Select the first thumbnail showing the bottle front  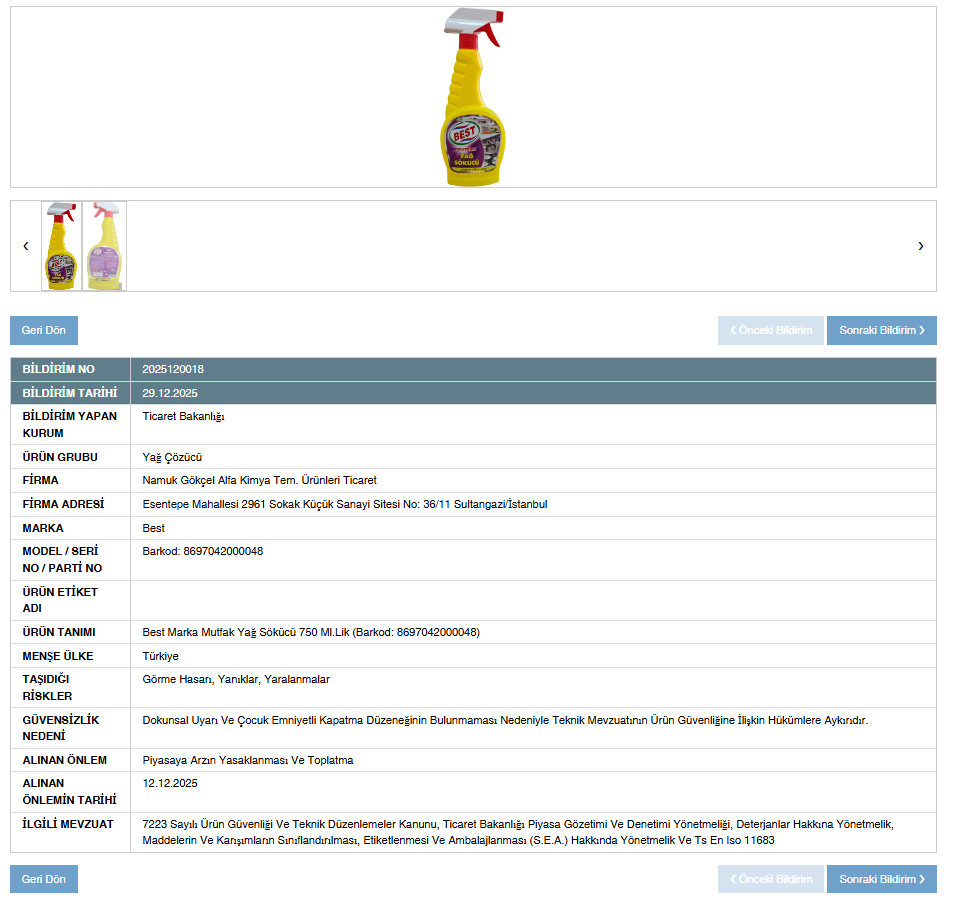62,246
